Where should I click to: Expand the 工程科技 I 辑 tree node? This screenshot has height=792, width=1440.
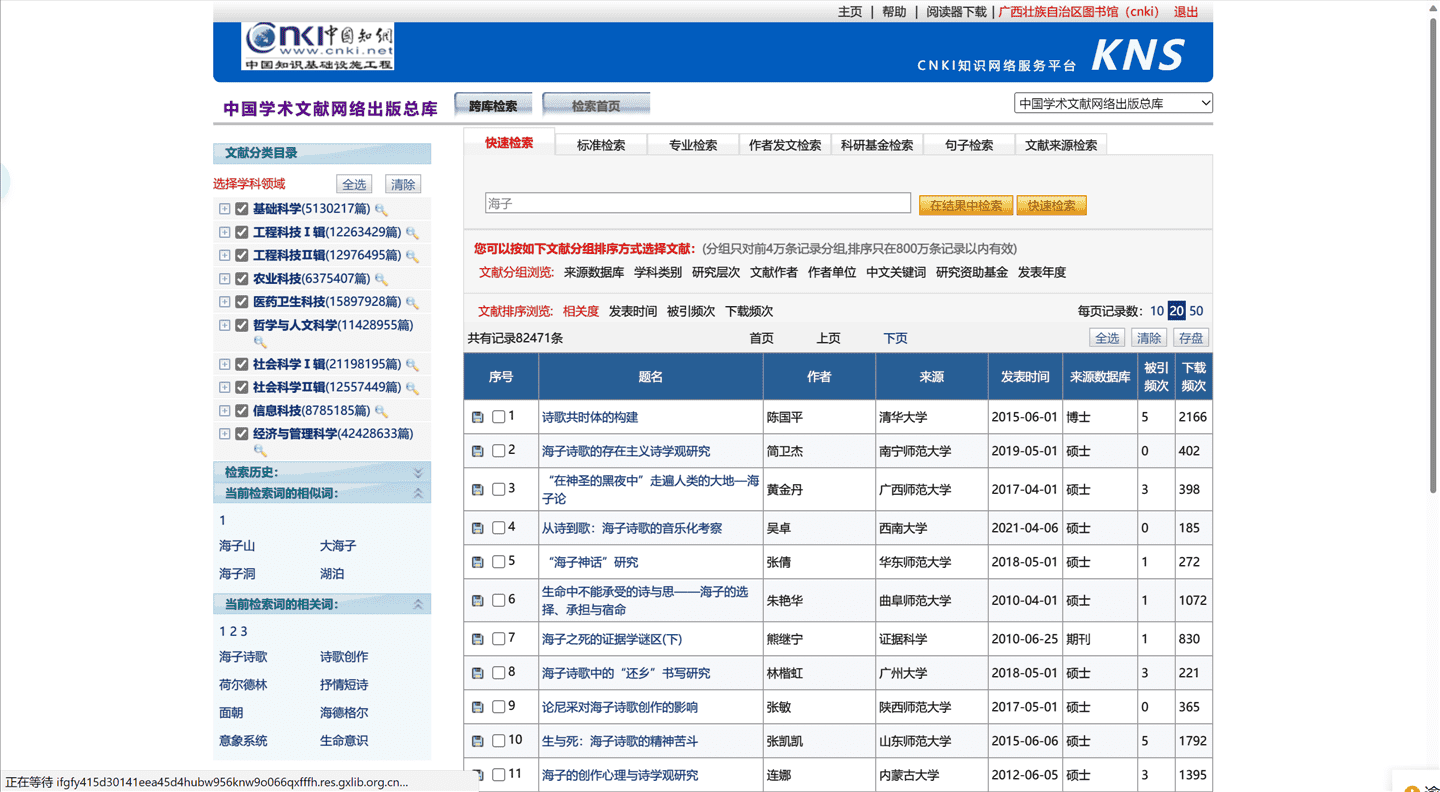coord(224,232)
